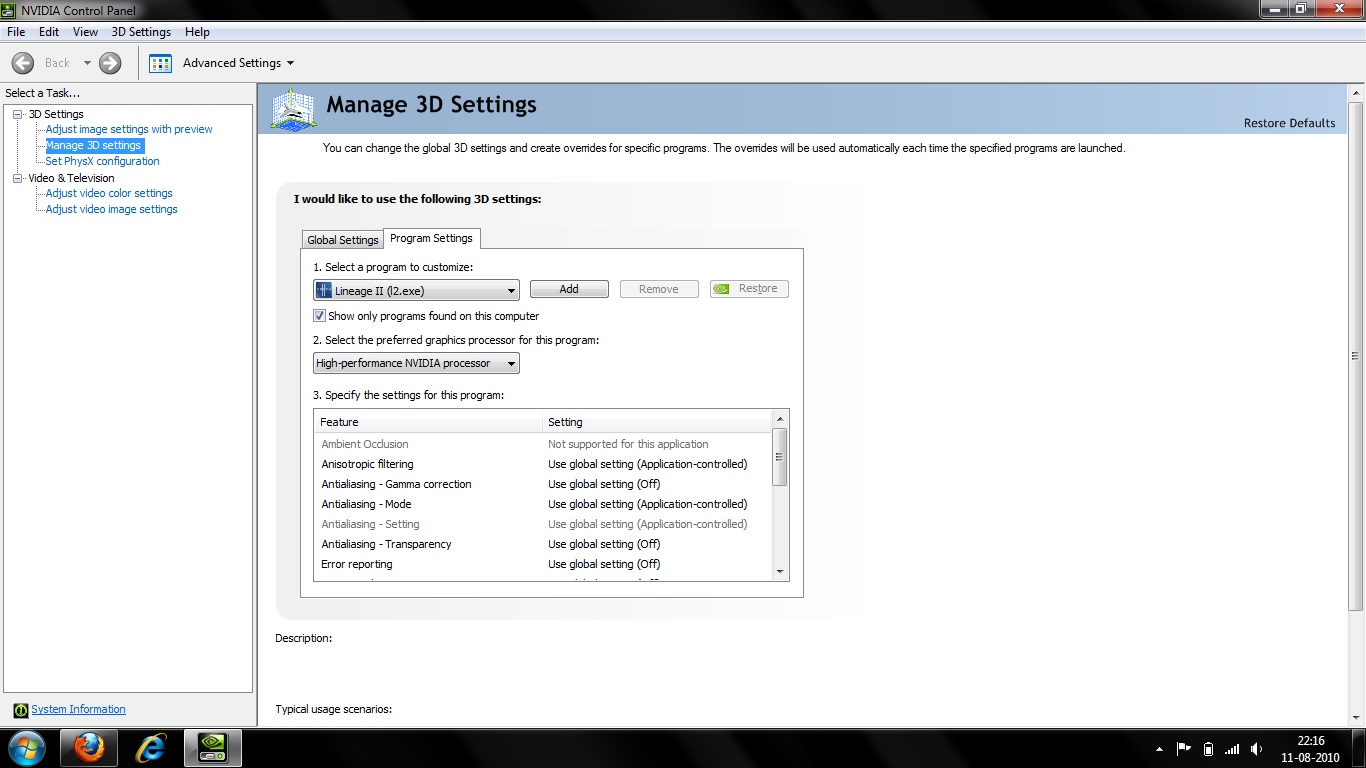
Task: Click the Remove button
Action: 659,289
